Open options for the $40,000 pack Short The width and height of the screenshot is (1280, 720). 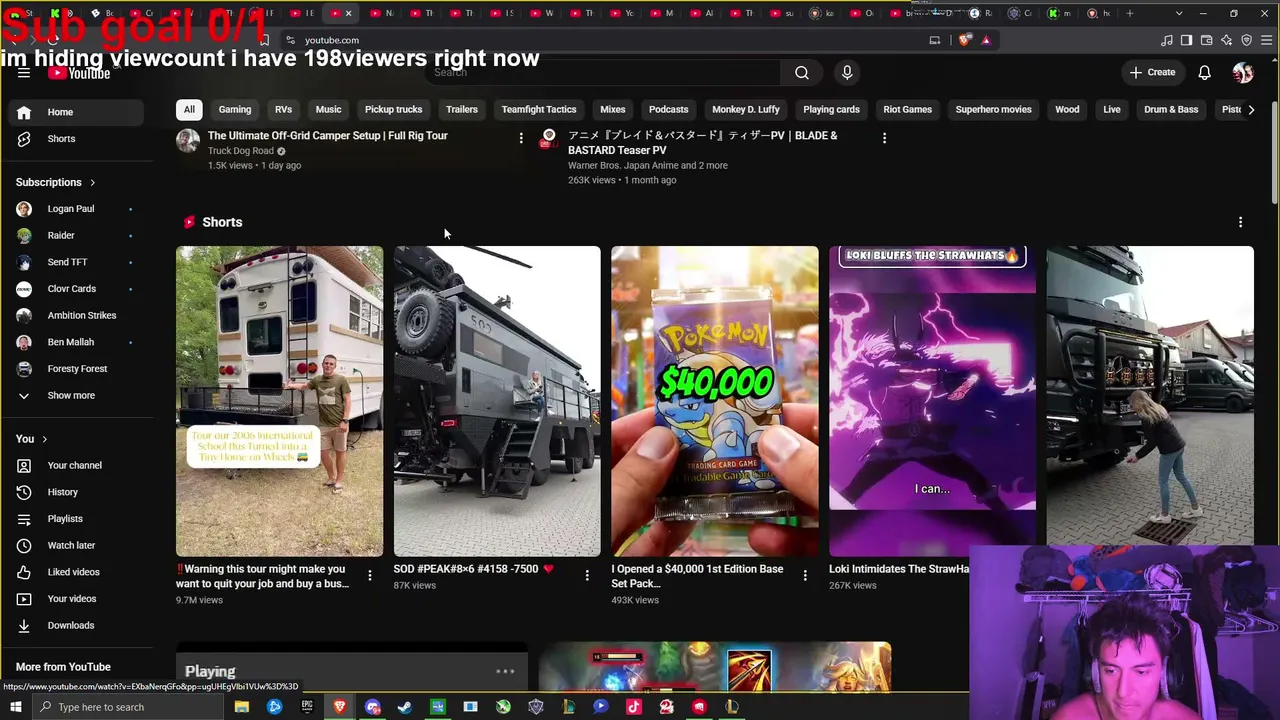click(805, 575)
